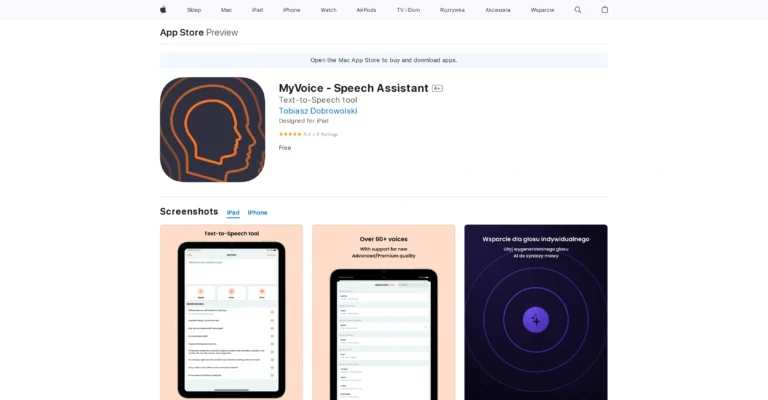Click the MyVoice app icon
The height and width of the screenshot is (400, 768).
[213, 130]
